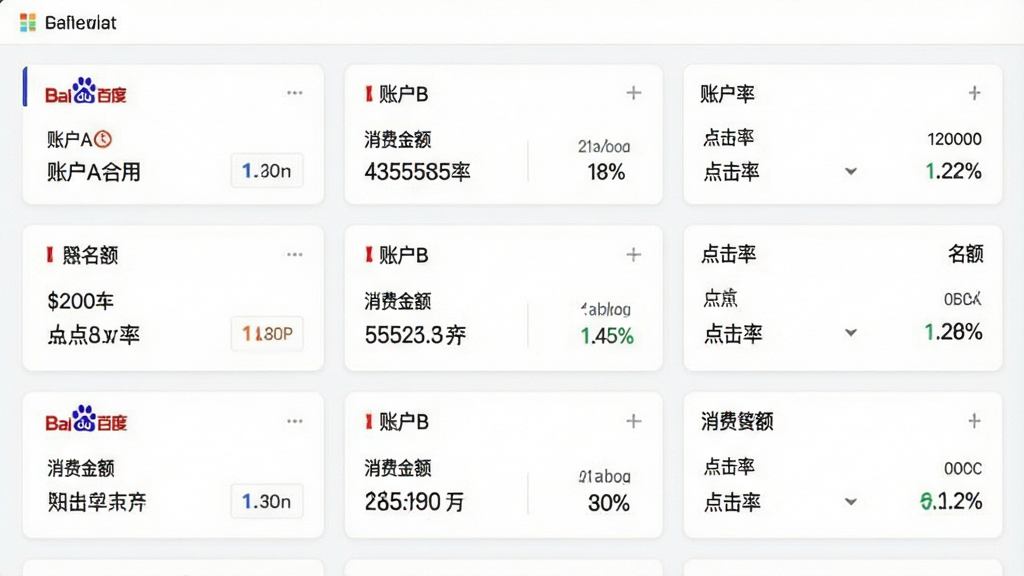This screenshot has width=1024, height=576.
Task: Open more options on bottom Baidu 消费金额 card
Action: [x=295, y=421]
